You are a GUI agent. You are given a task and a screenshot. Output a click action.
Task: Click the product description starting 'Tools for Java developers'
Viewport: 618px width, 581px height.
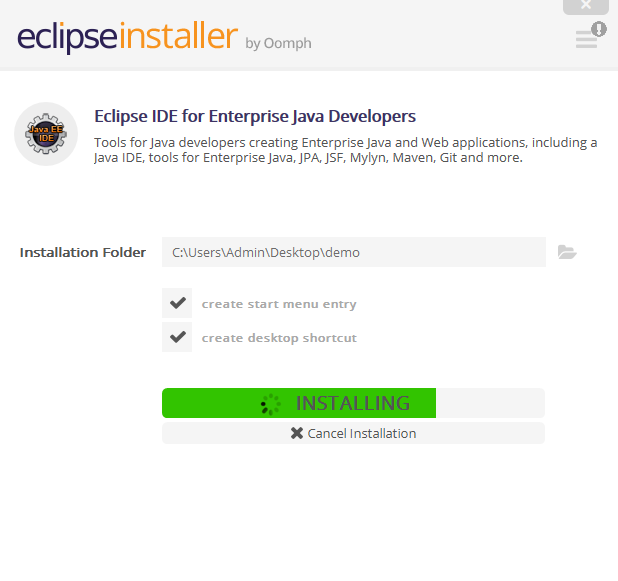pyautogui.click(x=346, y=150)
